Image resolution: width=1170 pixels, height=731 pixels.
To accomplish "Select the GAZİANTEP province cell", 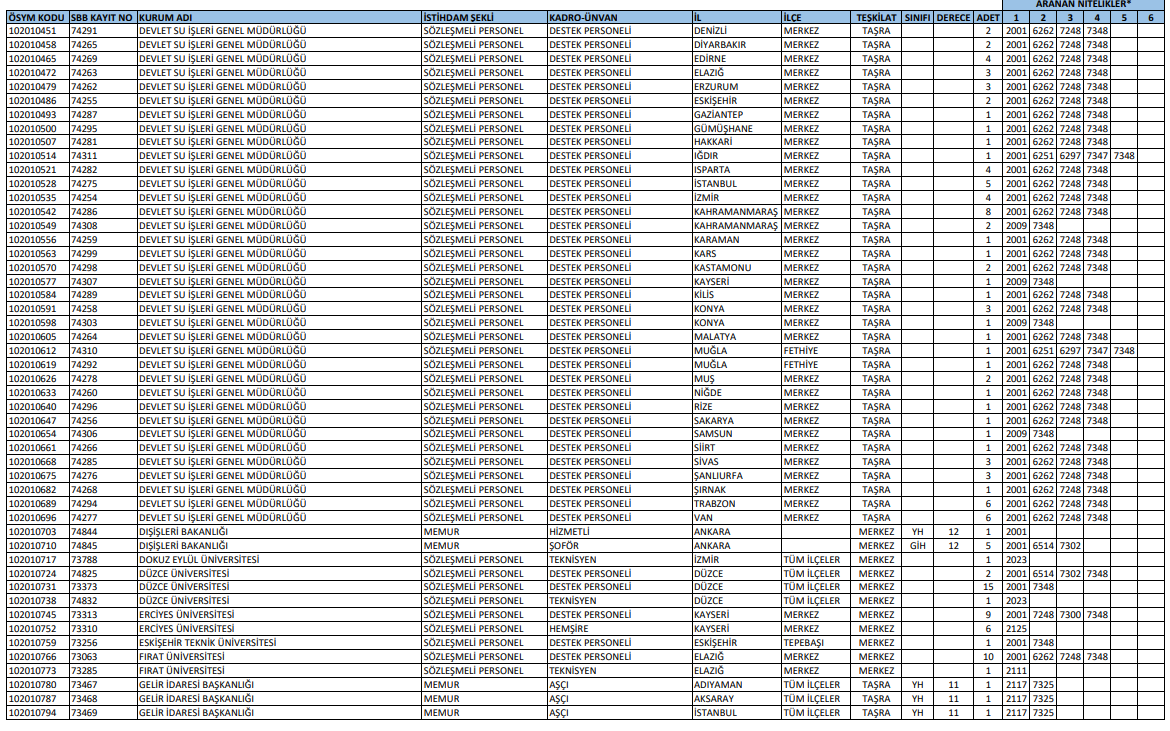I will [x=735, y=115].
